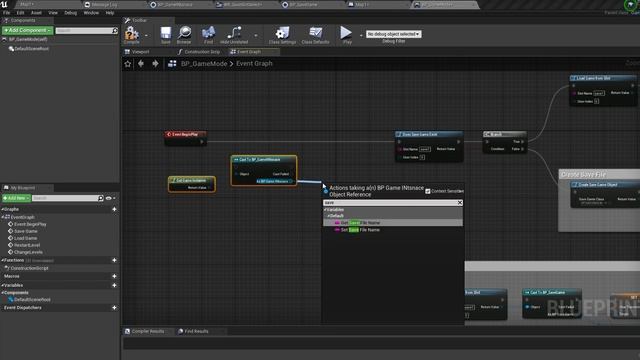Open the View menu

click(53, 13)
